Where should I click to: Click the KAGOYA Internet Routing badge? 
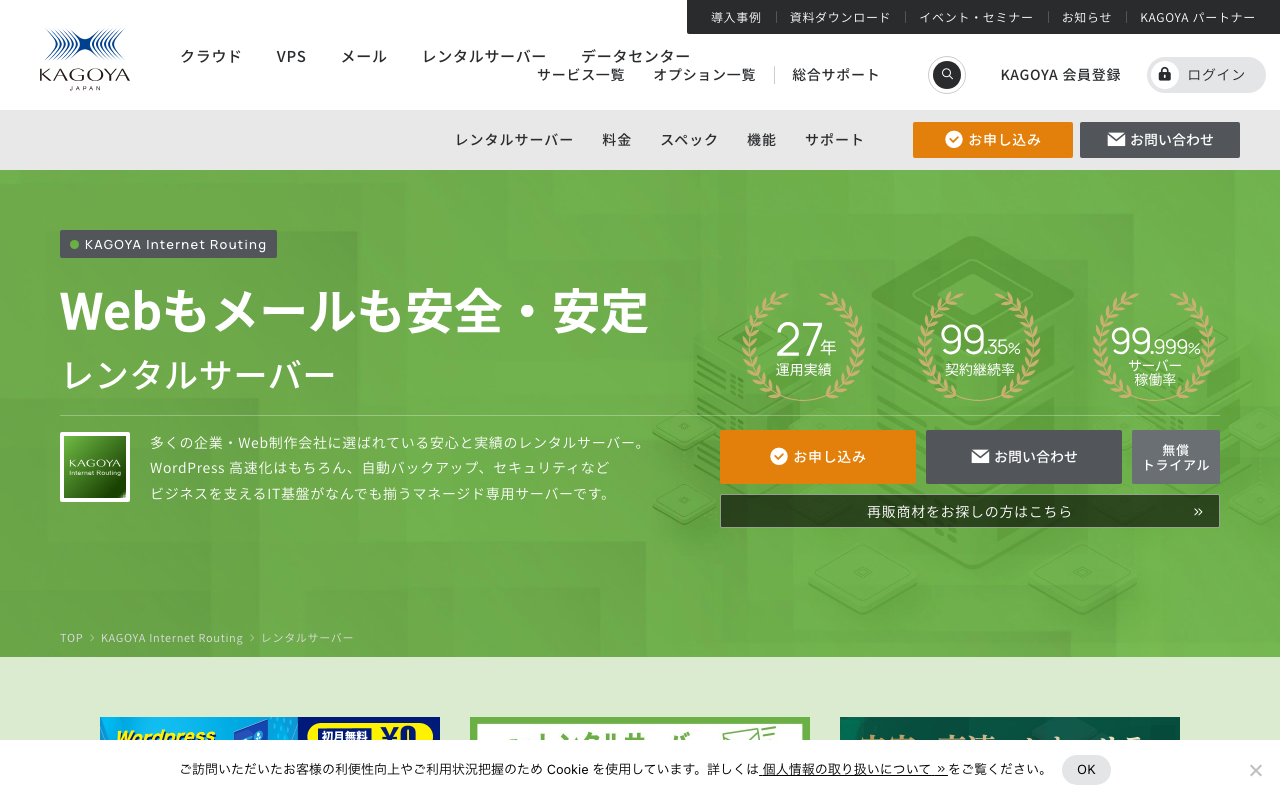coord(168,244)
